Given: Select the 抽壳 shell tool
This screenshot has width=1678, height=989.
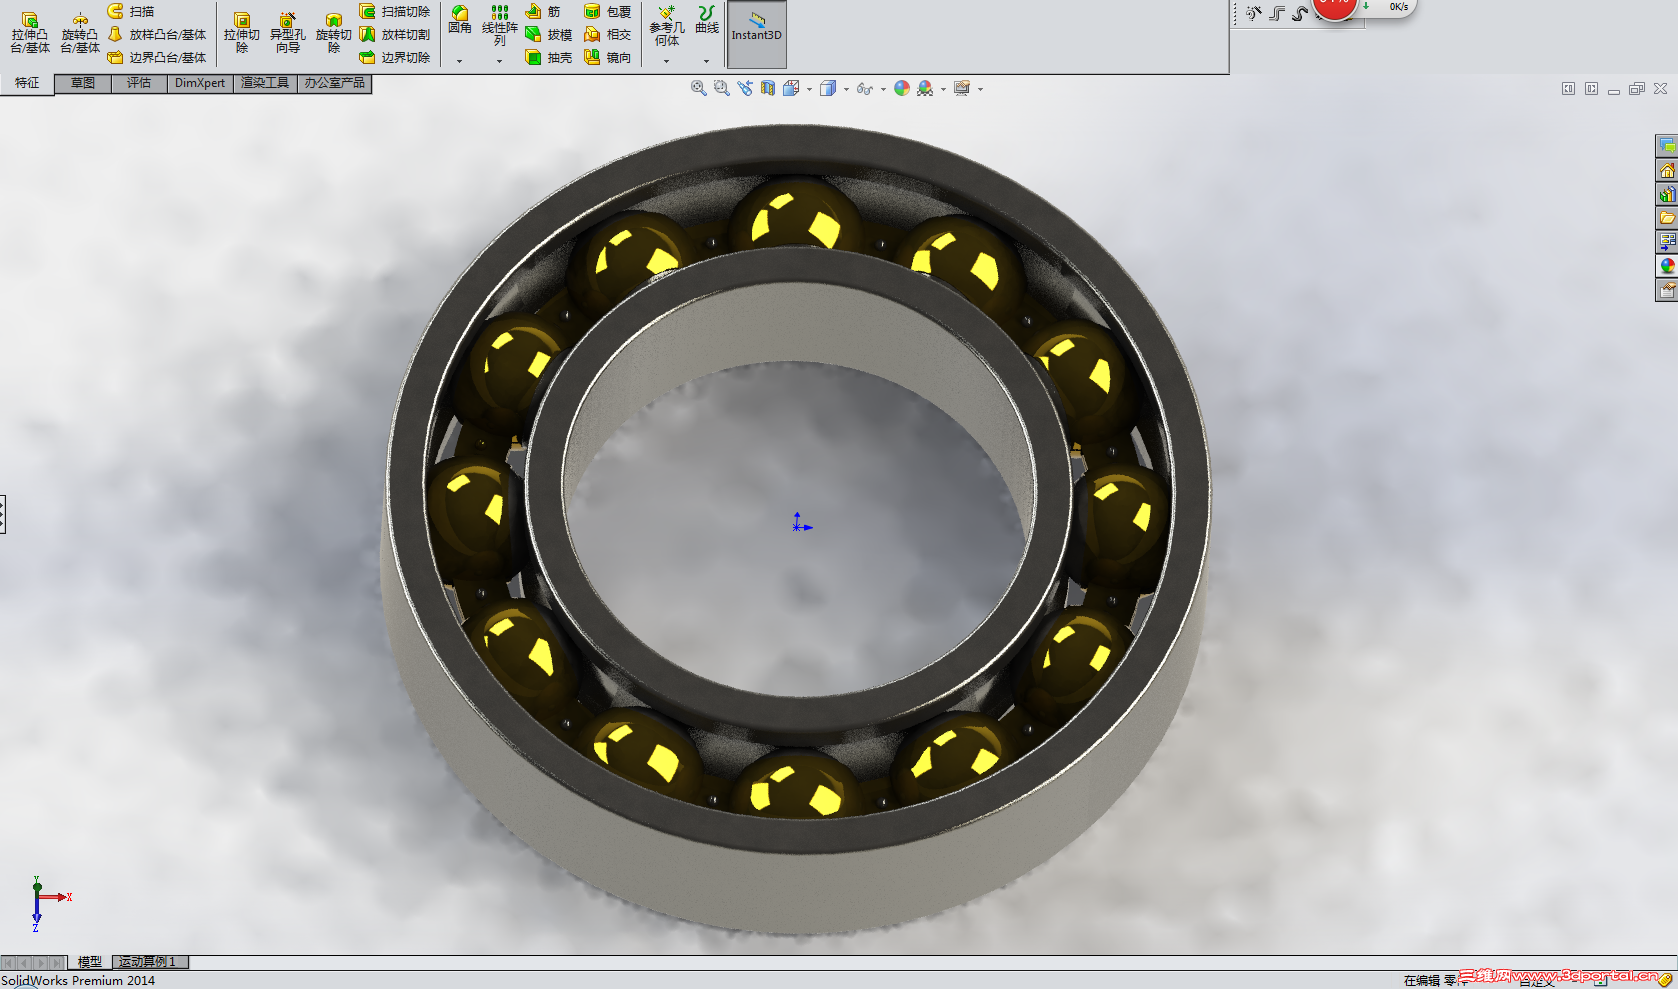Looking at the screenshot, I should pos(549,57).
